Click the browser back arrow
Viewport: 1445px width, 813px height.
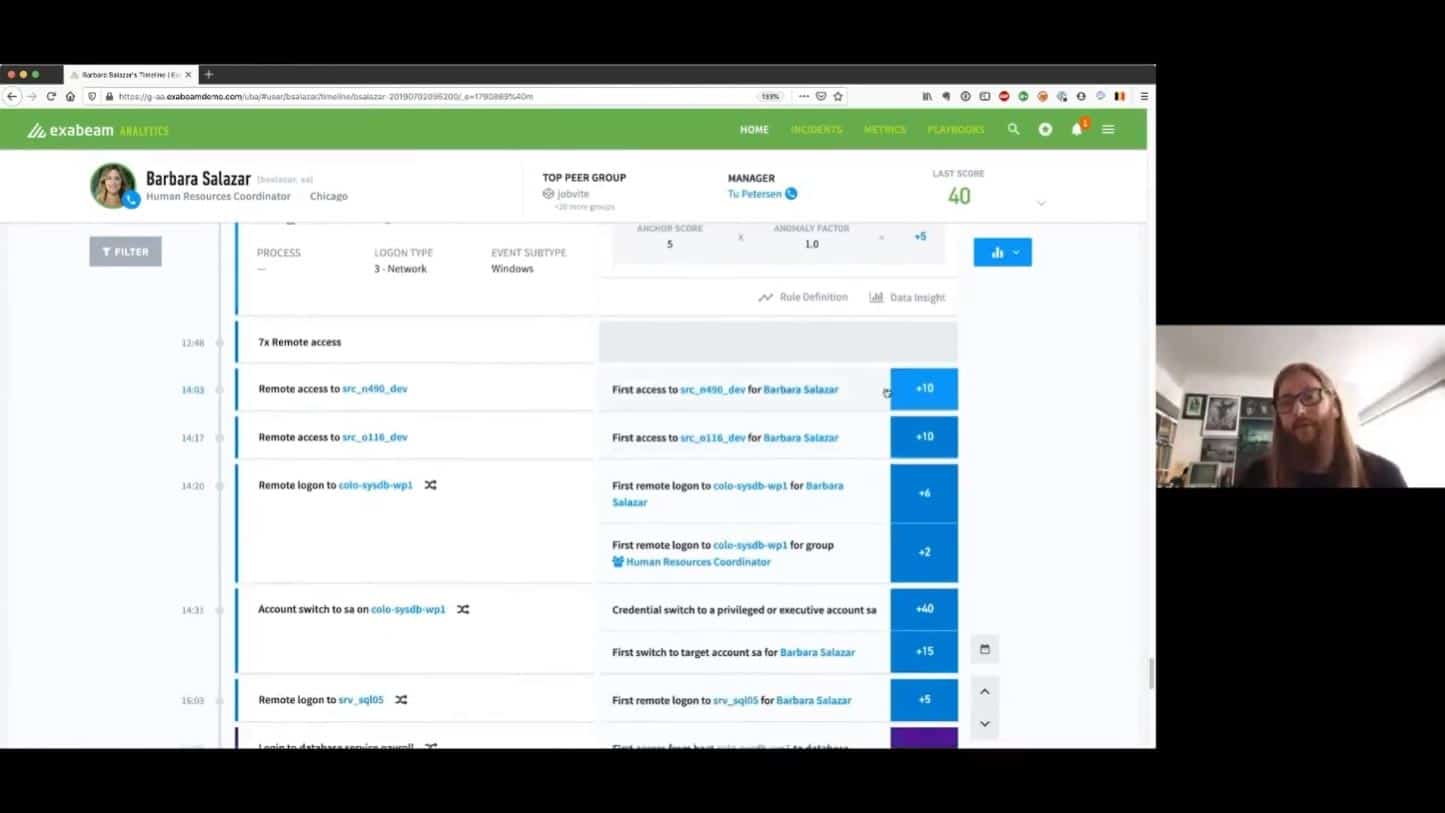[12, 96]
